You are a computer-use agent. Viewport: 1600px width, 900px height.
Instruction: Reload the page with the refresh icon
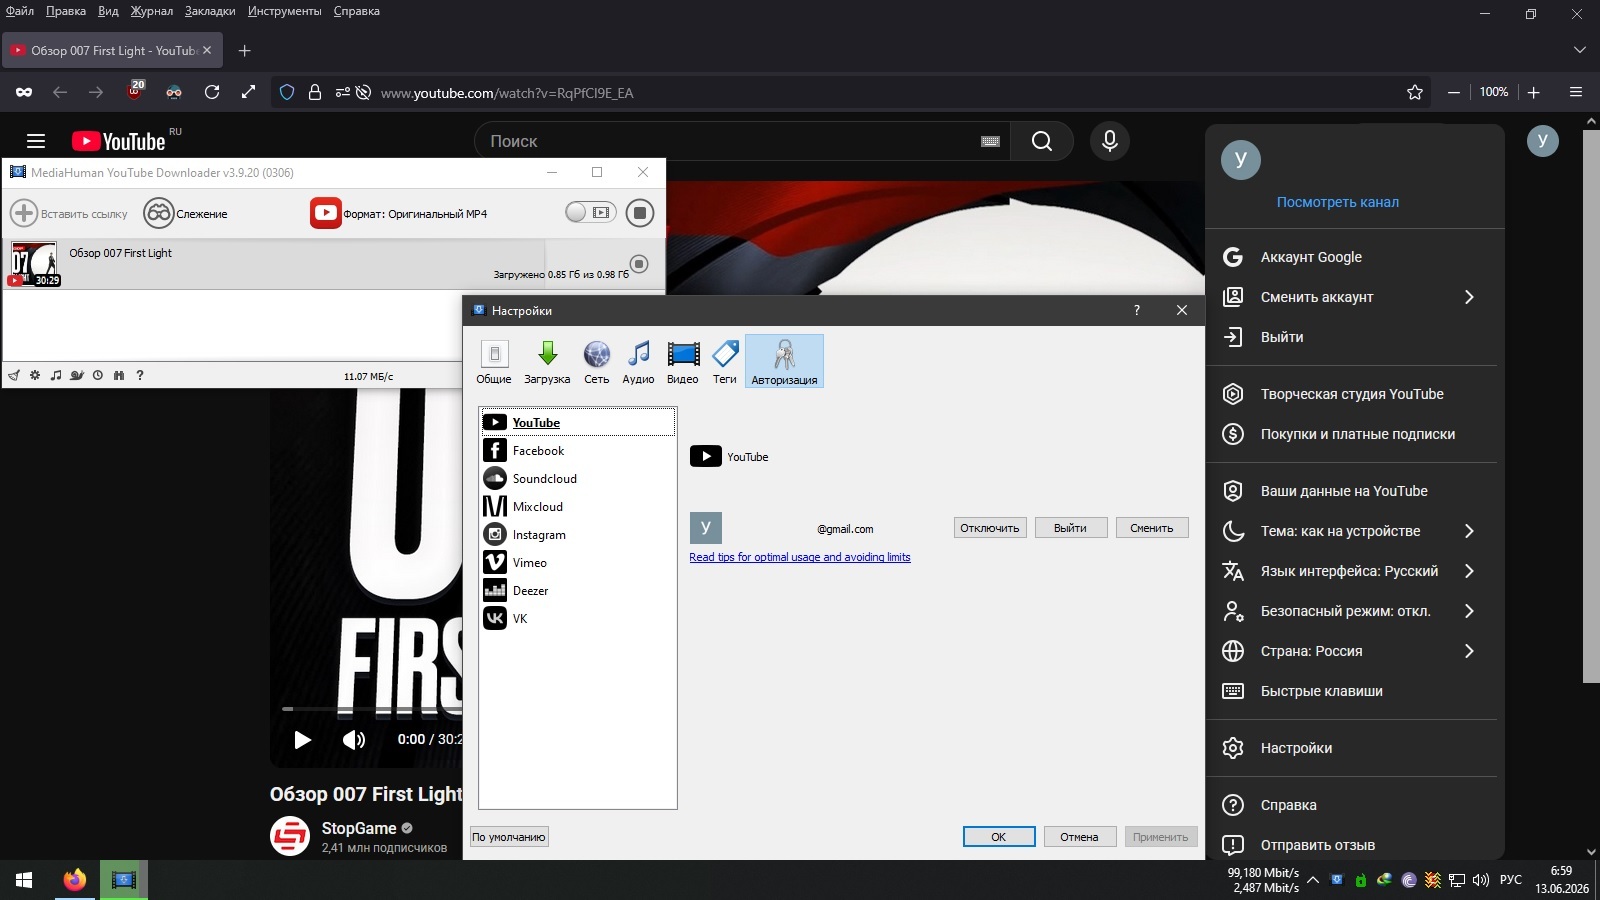click(212, 92)
